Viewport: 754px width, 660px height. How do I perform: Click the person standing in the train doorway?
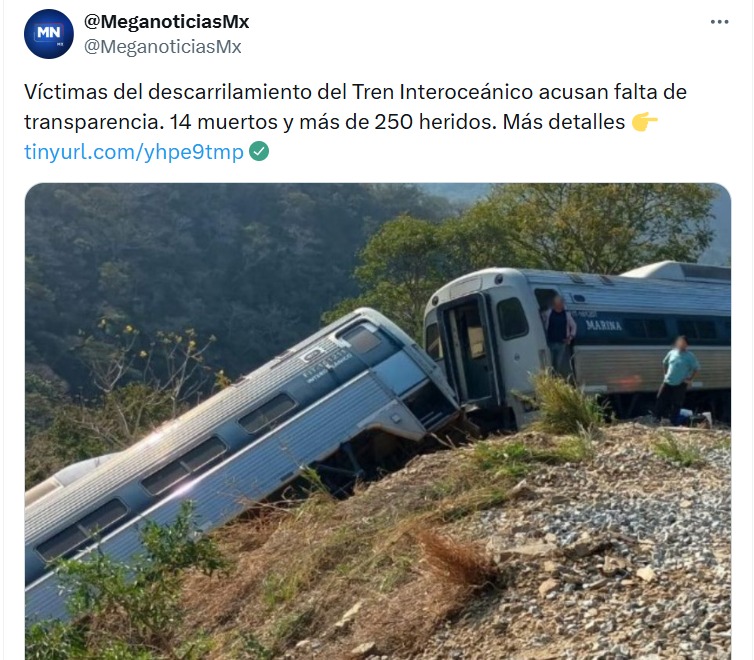tap(559, 334)
